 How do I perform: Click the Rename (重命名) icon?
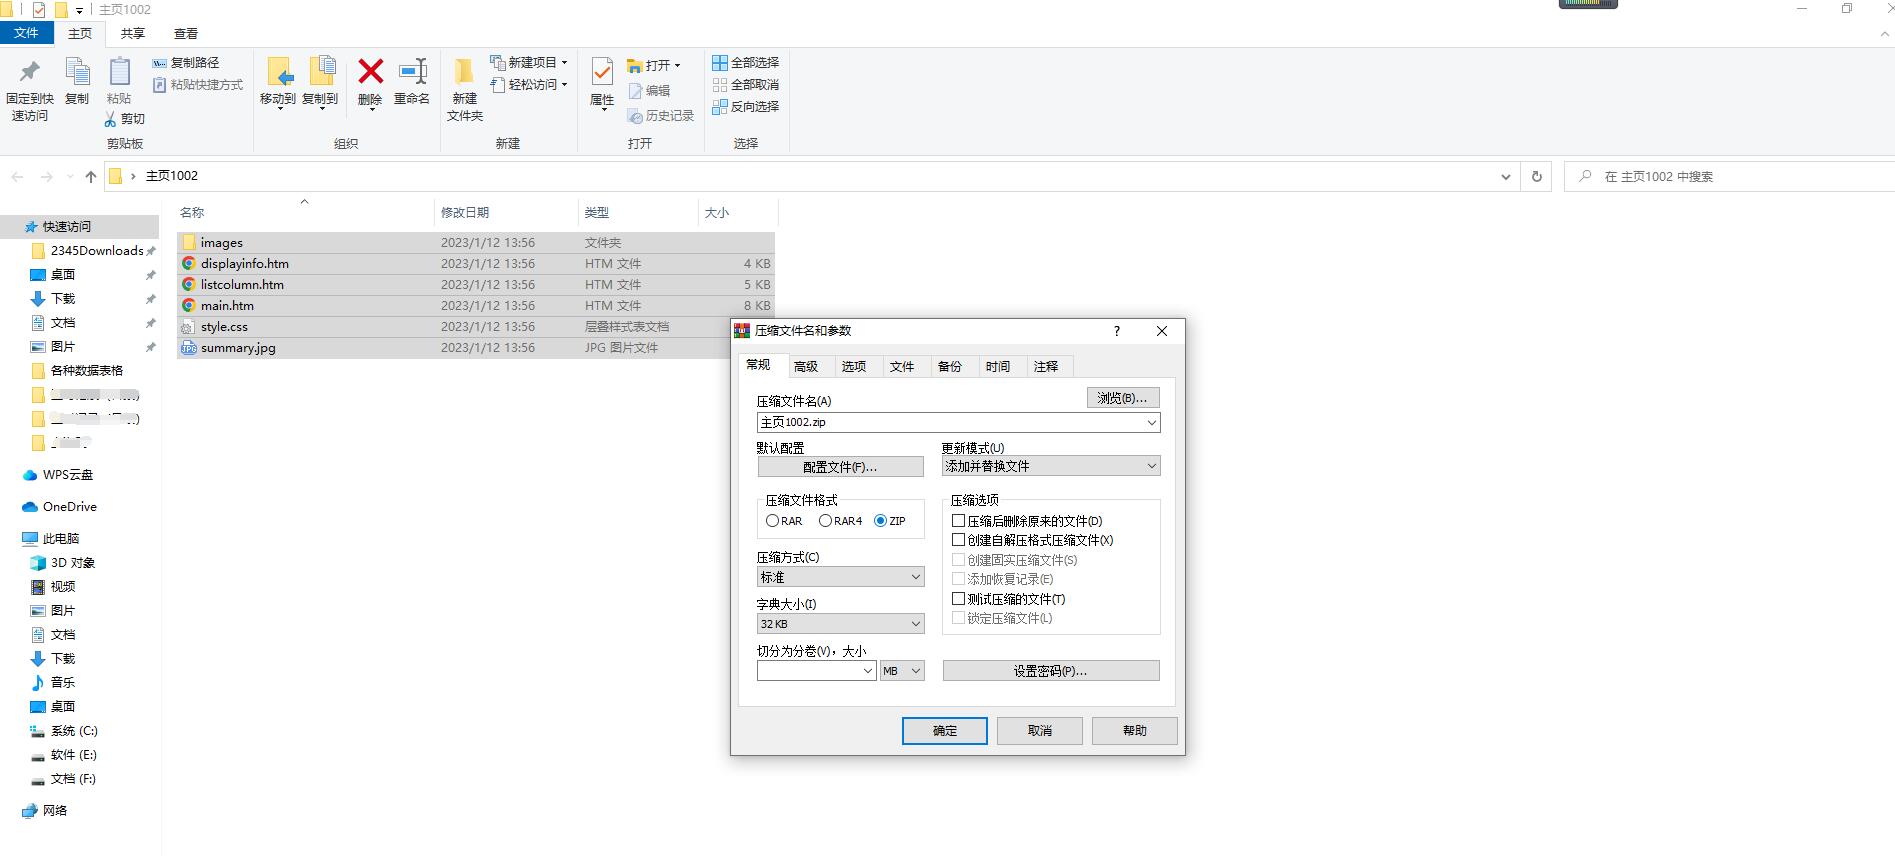point(412,74)
